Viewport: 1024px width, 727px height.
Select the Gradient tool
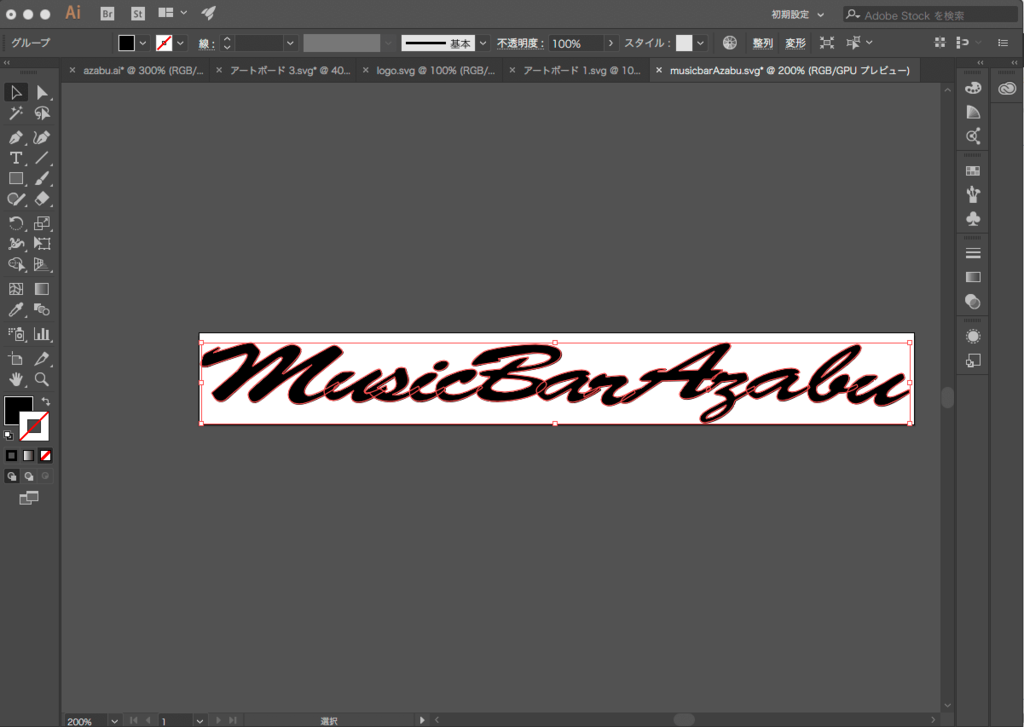pos(42,289)
